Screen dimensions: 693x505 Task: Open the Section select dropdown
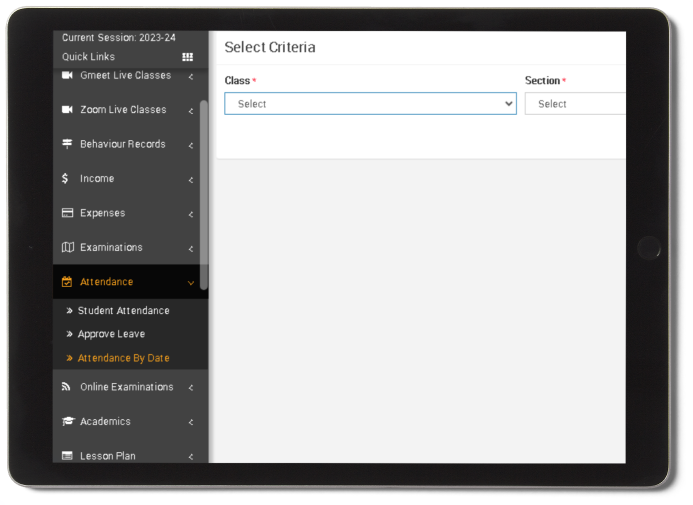click(575, 104)
